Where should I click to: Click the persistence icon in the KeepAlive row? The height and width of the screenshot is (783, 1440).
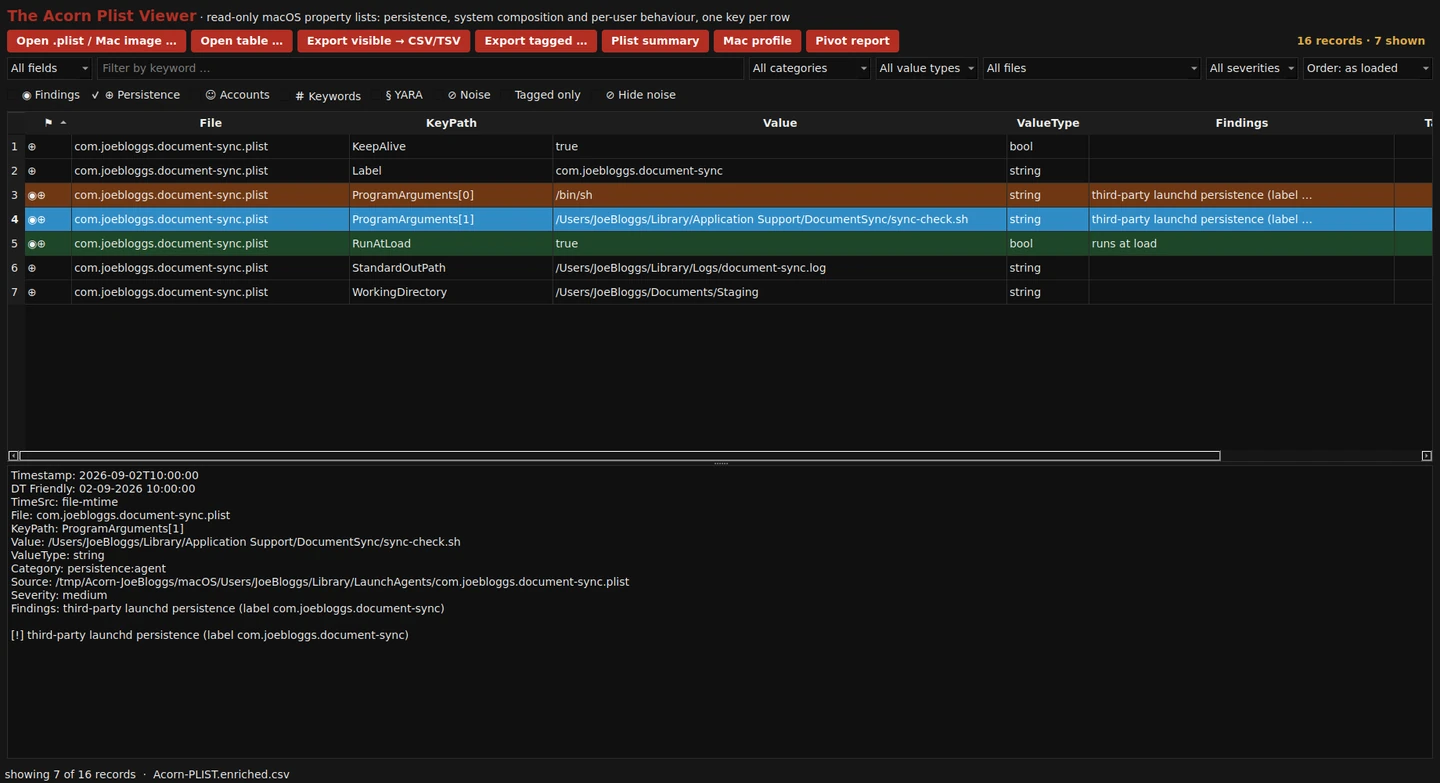point(32,147)
